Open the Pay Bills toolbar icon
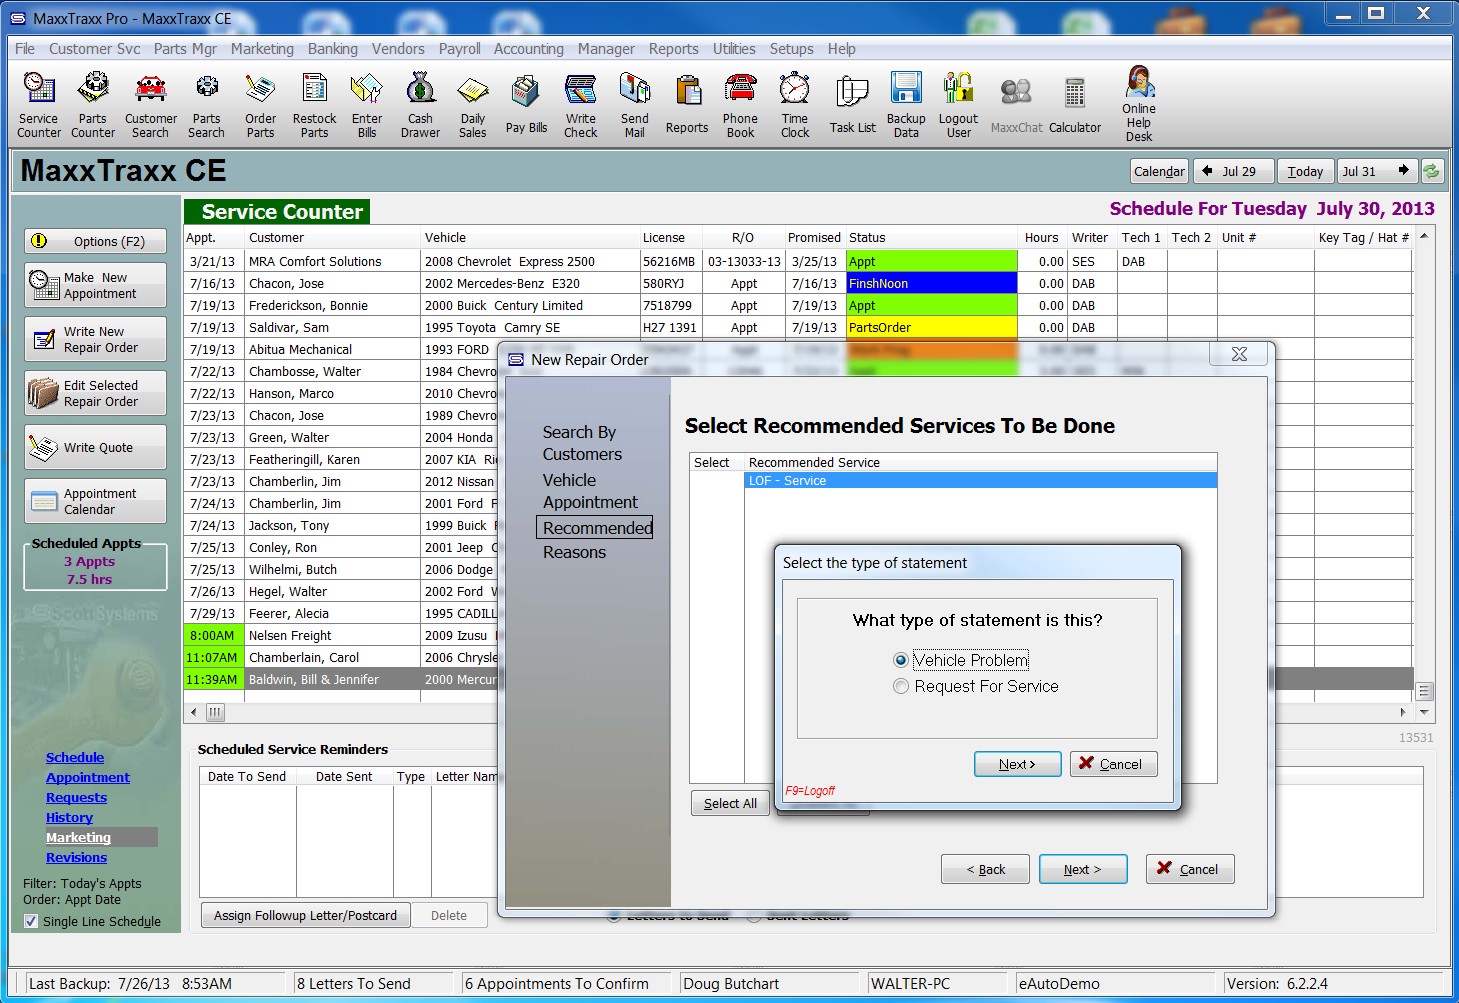This screenshot has height=1003, width=1459. click(x=526, y=105)
